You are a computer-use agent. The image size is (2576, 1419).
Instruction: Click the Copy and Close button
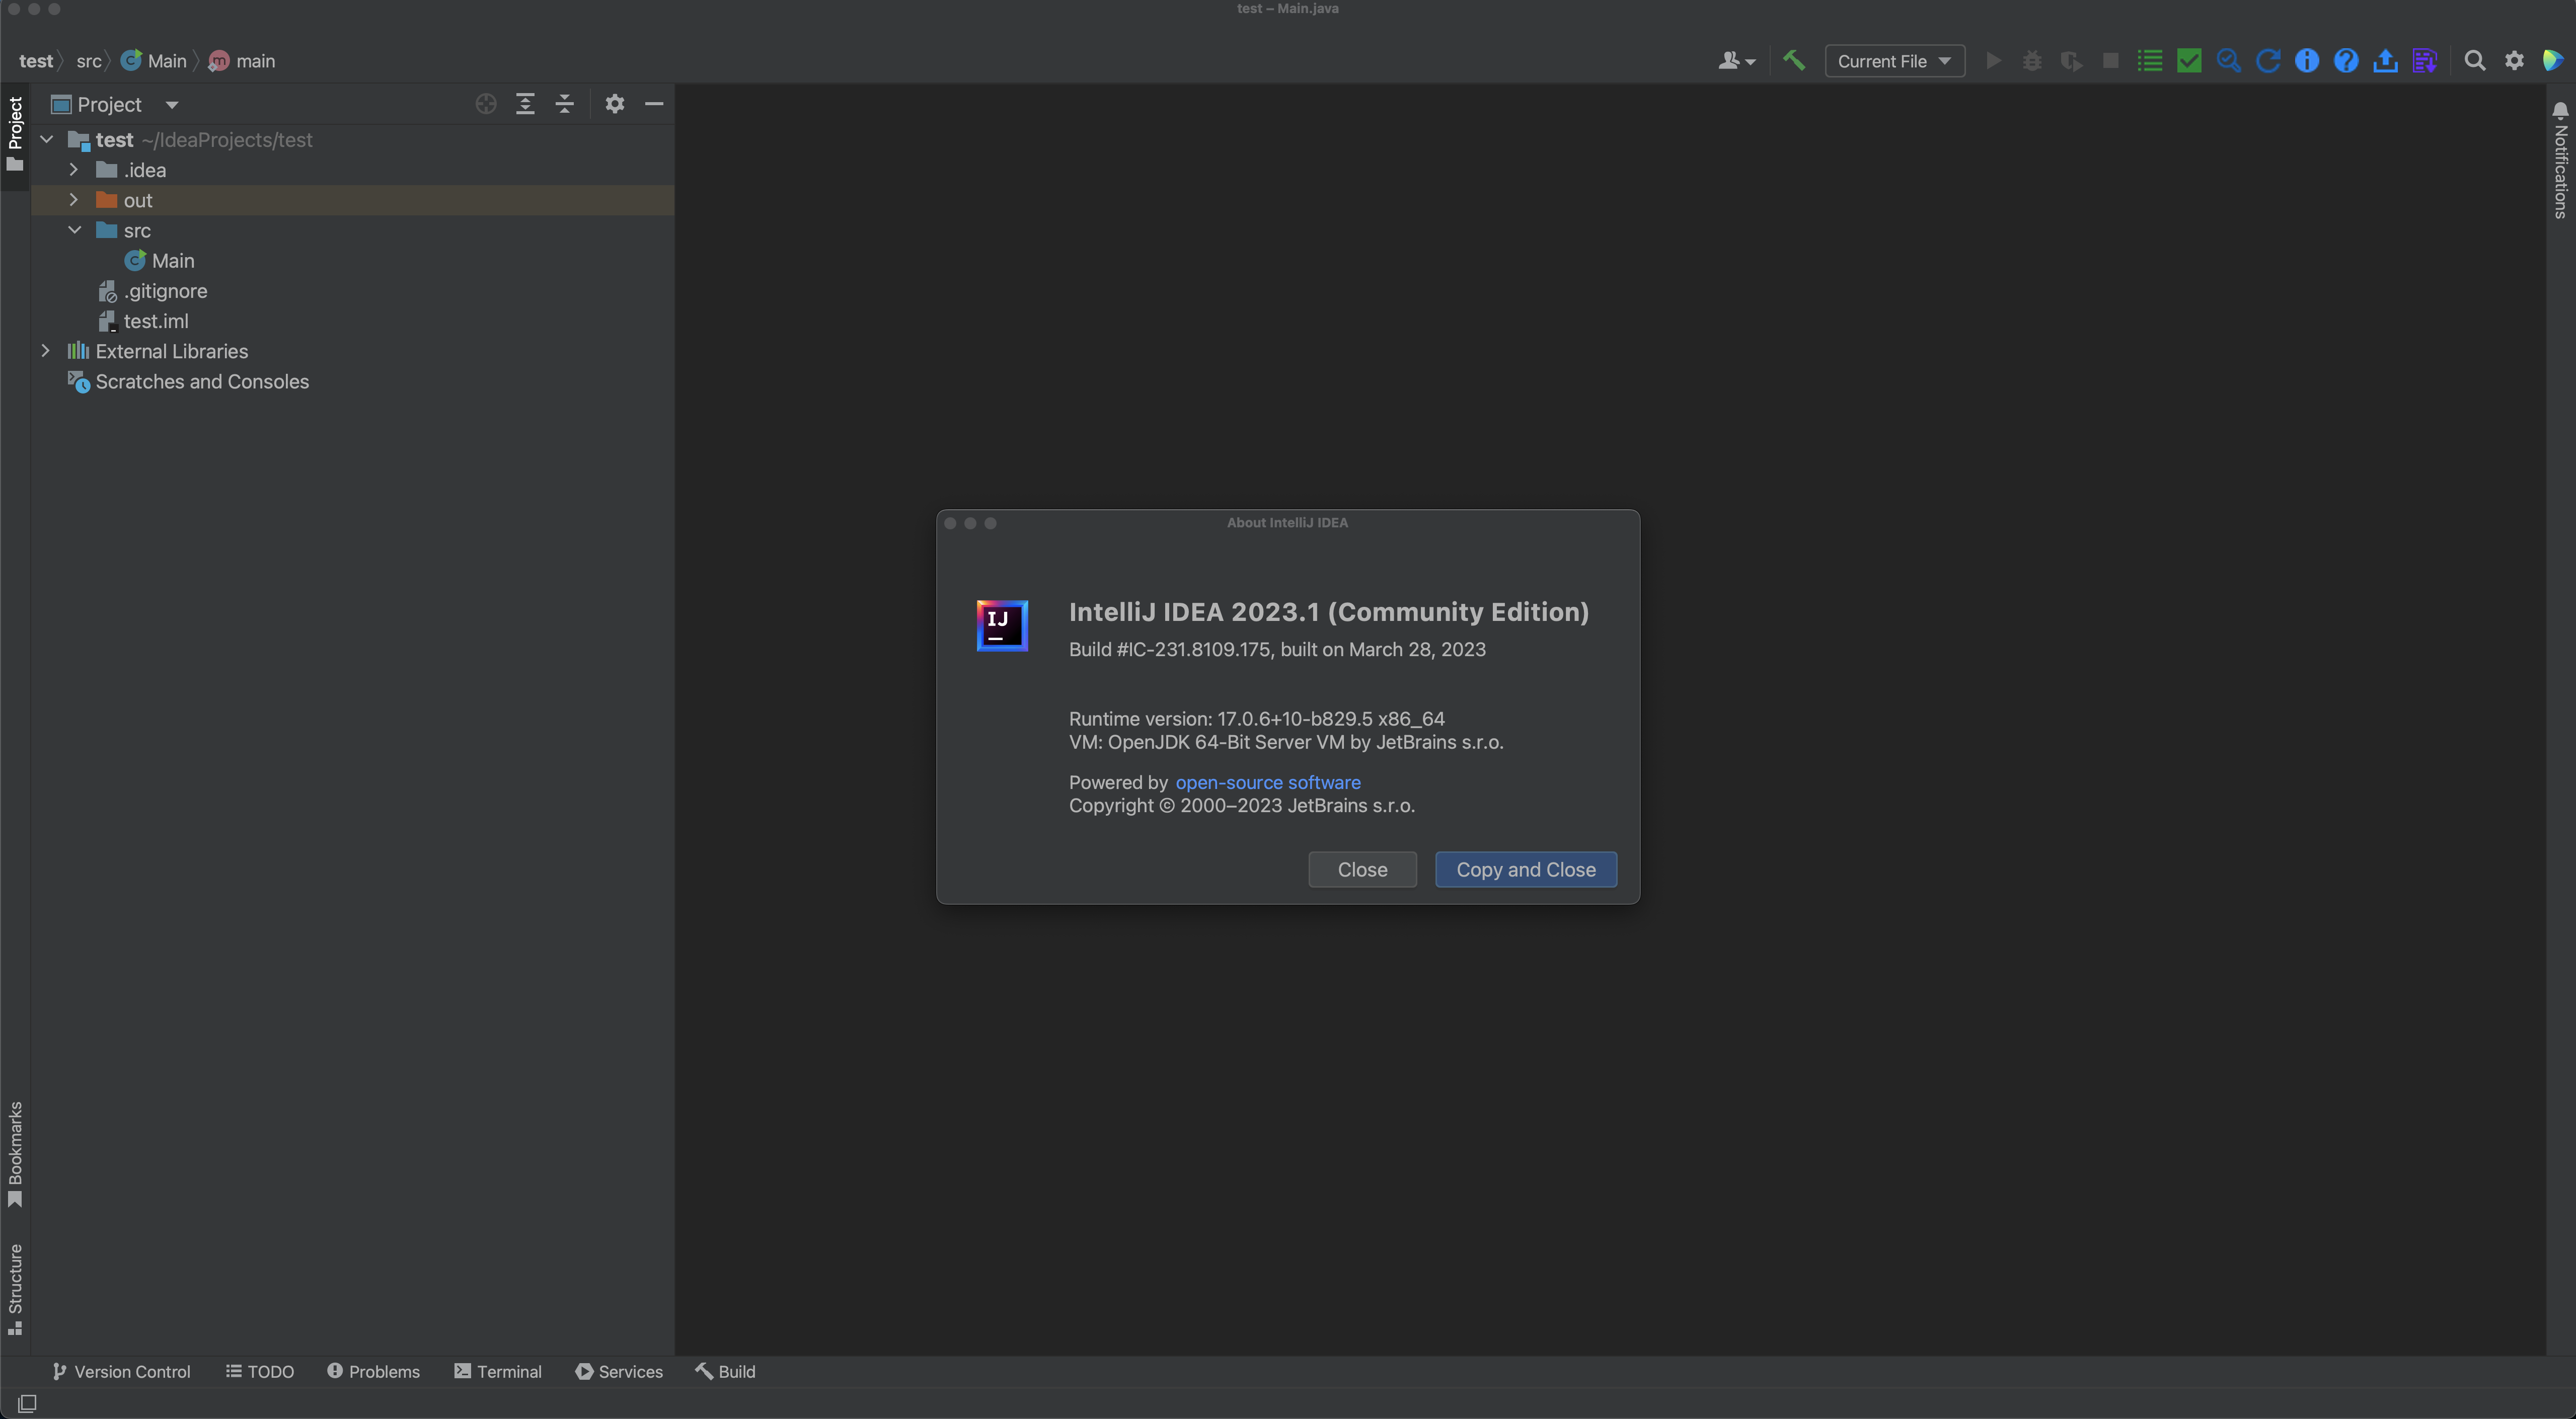coord(1525,869)
